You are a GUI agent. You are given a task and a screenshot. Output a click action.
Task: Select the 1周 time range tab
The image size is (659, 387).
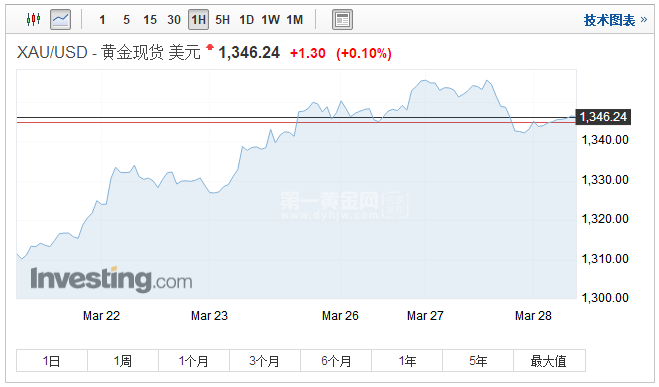(x=123, y=361)
